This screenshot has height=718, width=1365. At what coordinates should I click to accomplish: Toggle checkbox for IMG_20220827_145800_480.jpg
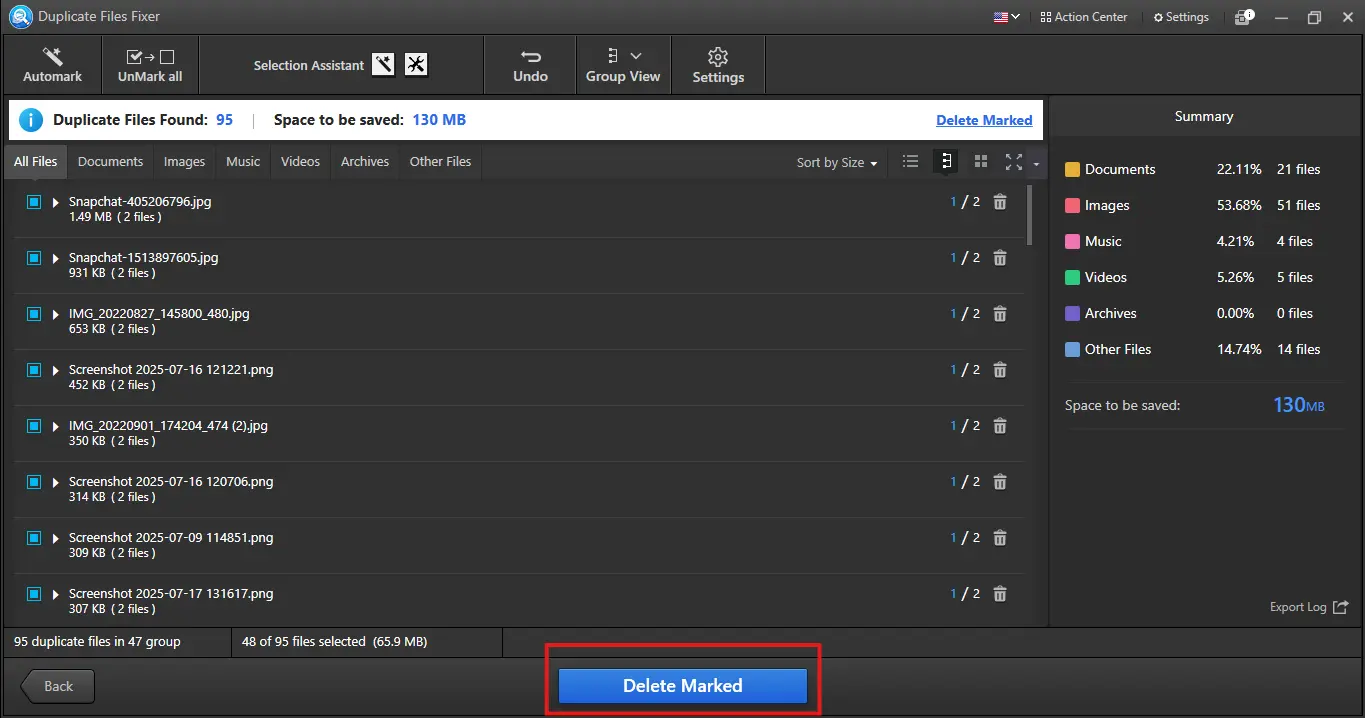(34, 314)
